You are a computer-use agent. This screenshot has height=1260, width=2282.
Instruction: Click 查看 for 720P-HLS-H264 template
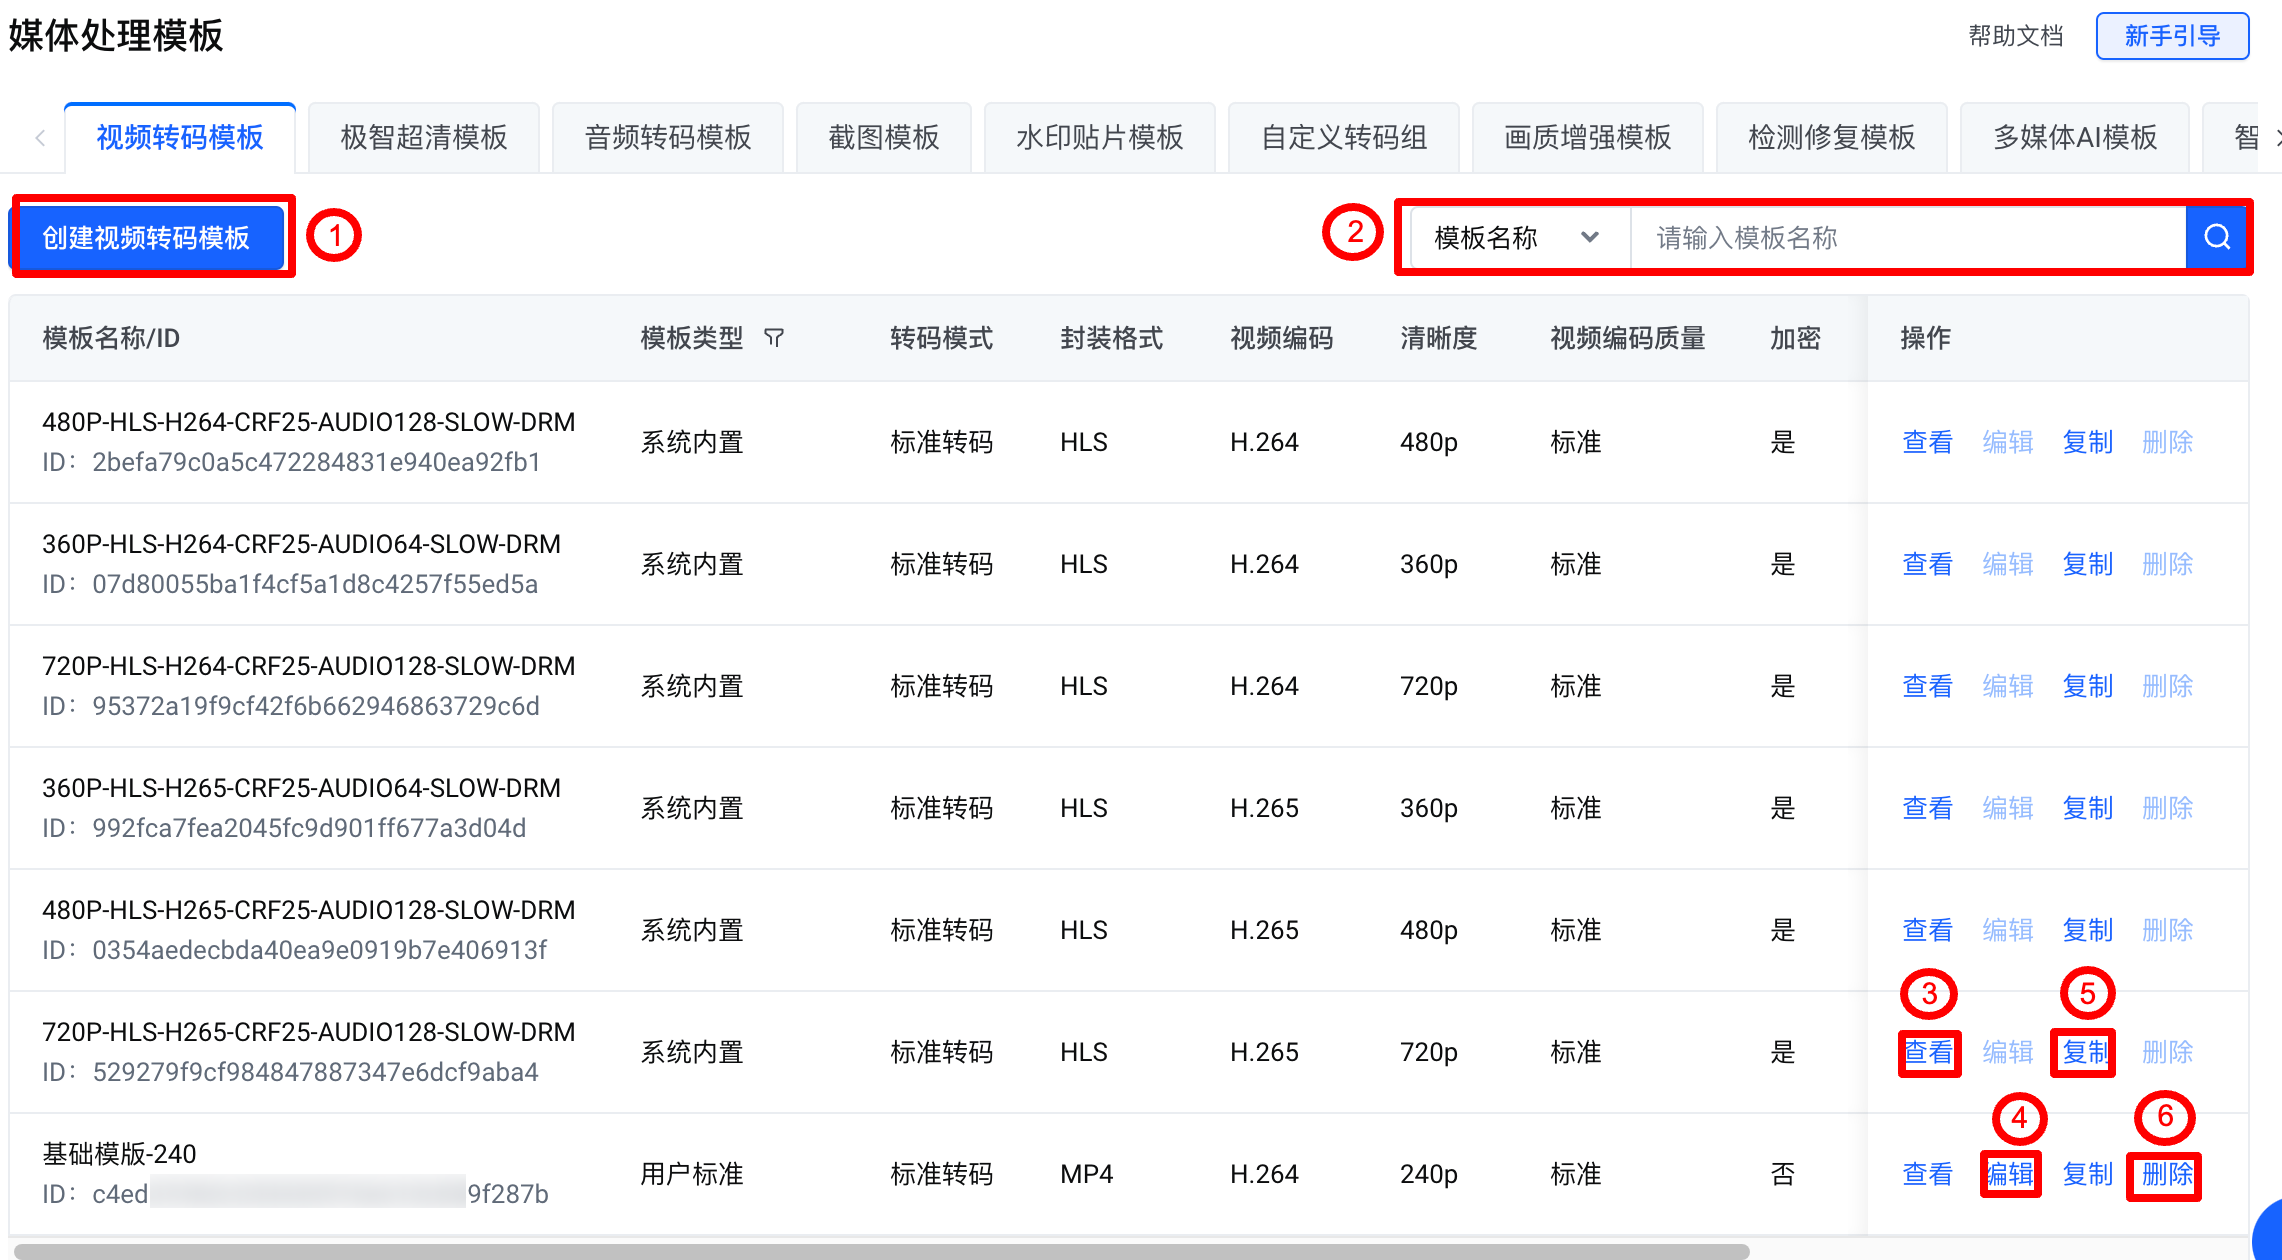(1927, 686)
